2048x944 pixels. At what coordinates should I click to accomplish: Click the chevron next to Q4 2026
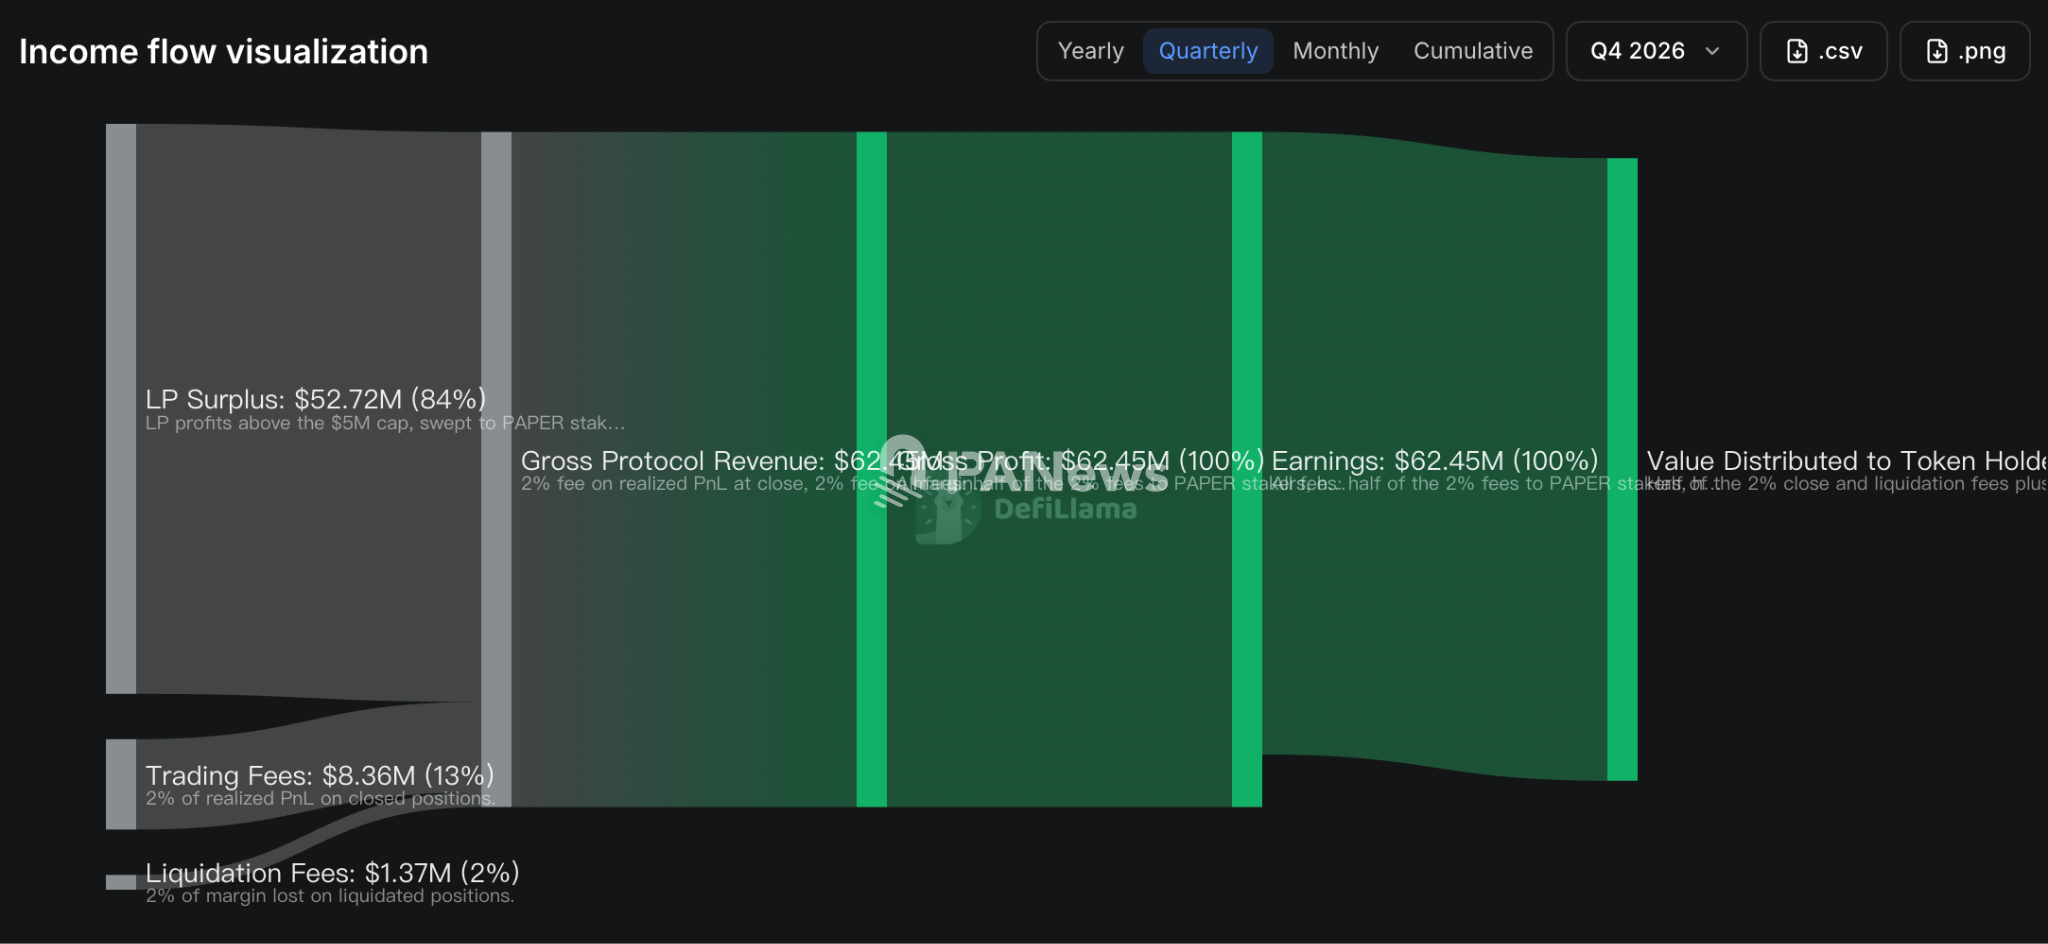(1712, 51)
